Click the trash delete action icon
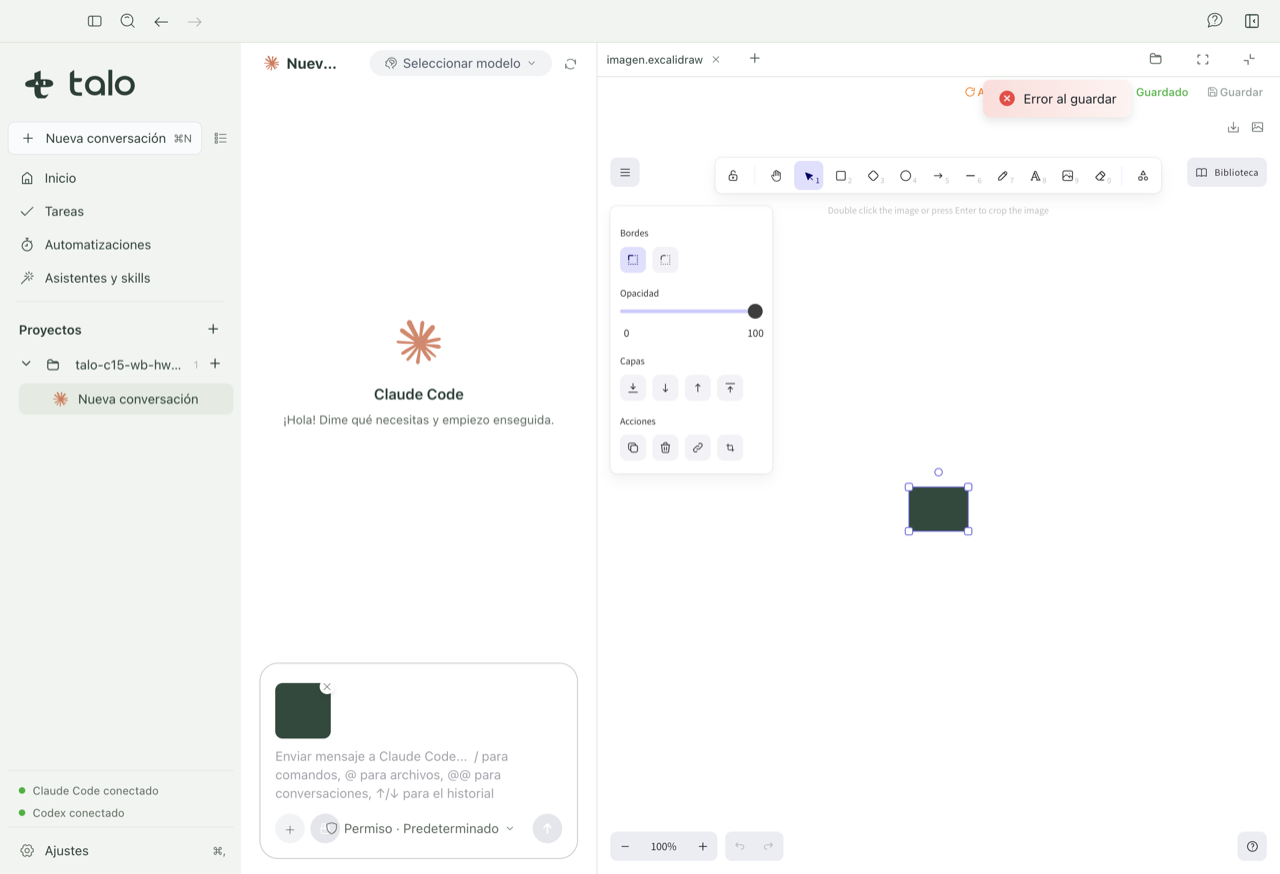 (x=665, y=448)
